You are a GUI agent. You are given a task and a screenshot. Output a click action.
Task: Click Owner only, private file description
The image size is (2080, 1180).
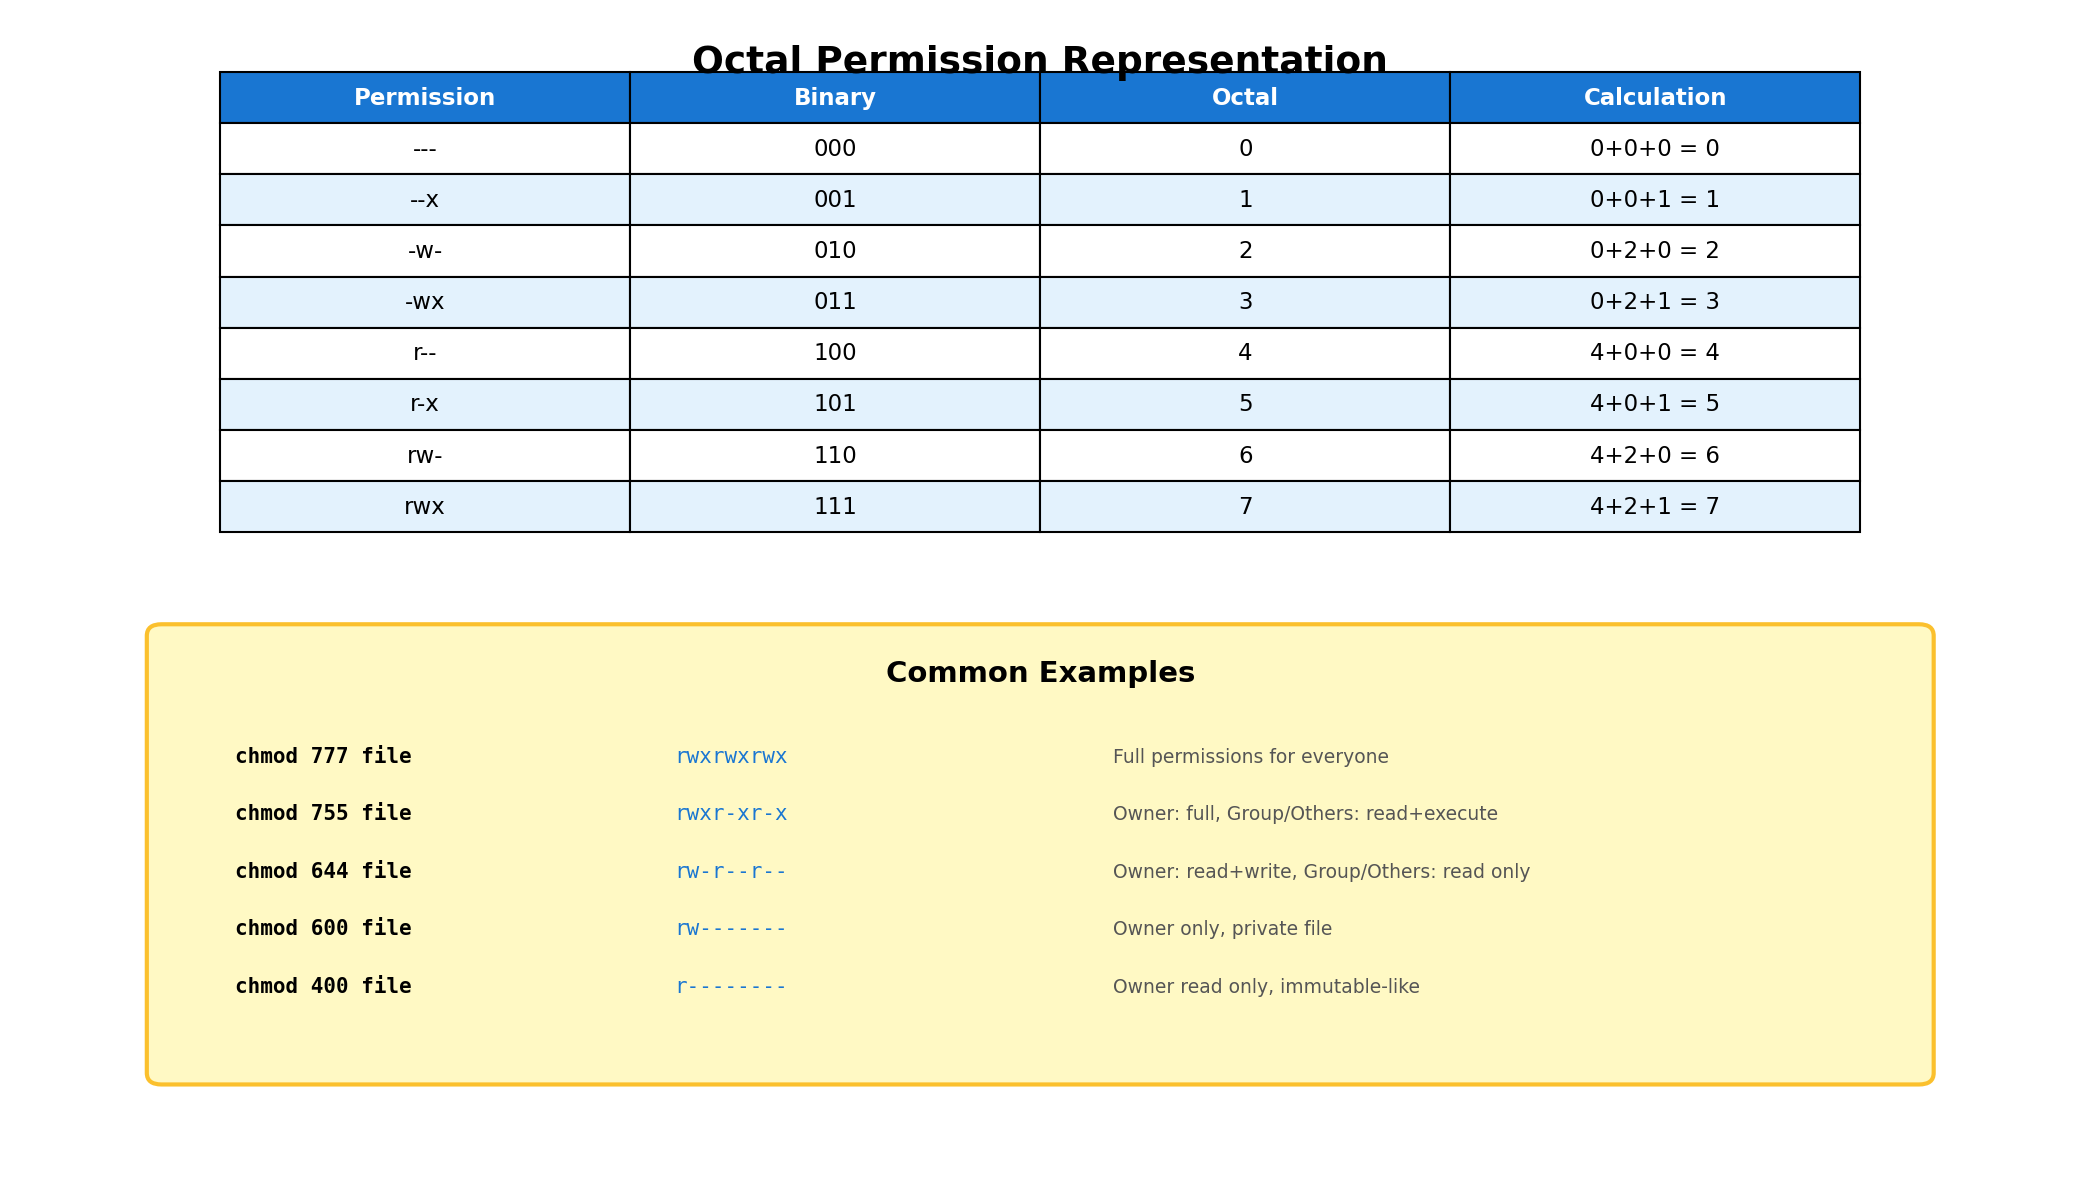(1222, 929)
